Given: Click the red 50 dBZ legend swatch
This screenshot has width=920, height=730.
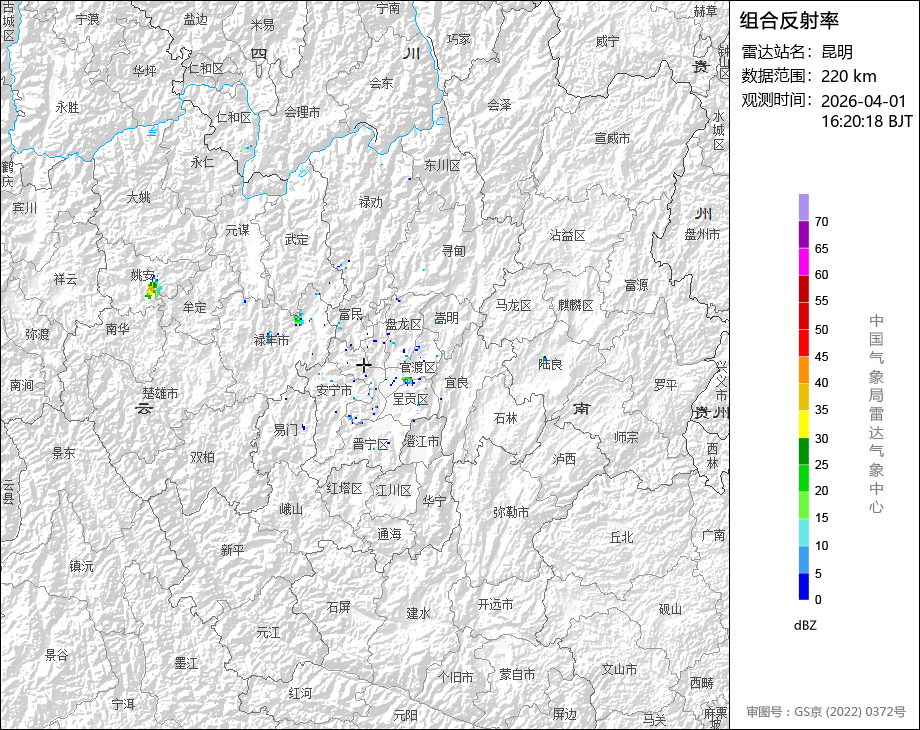Looking at the screenshot, I should tap(804, 316).
